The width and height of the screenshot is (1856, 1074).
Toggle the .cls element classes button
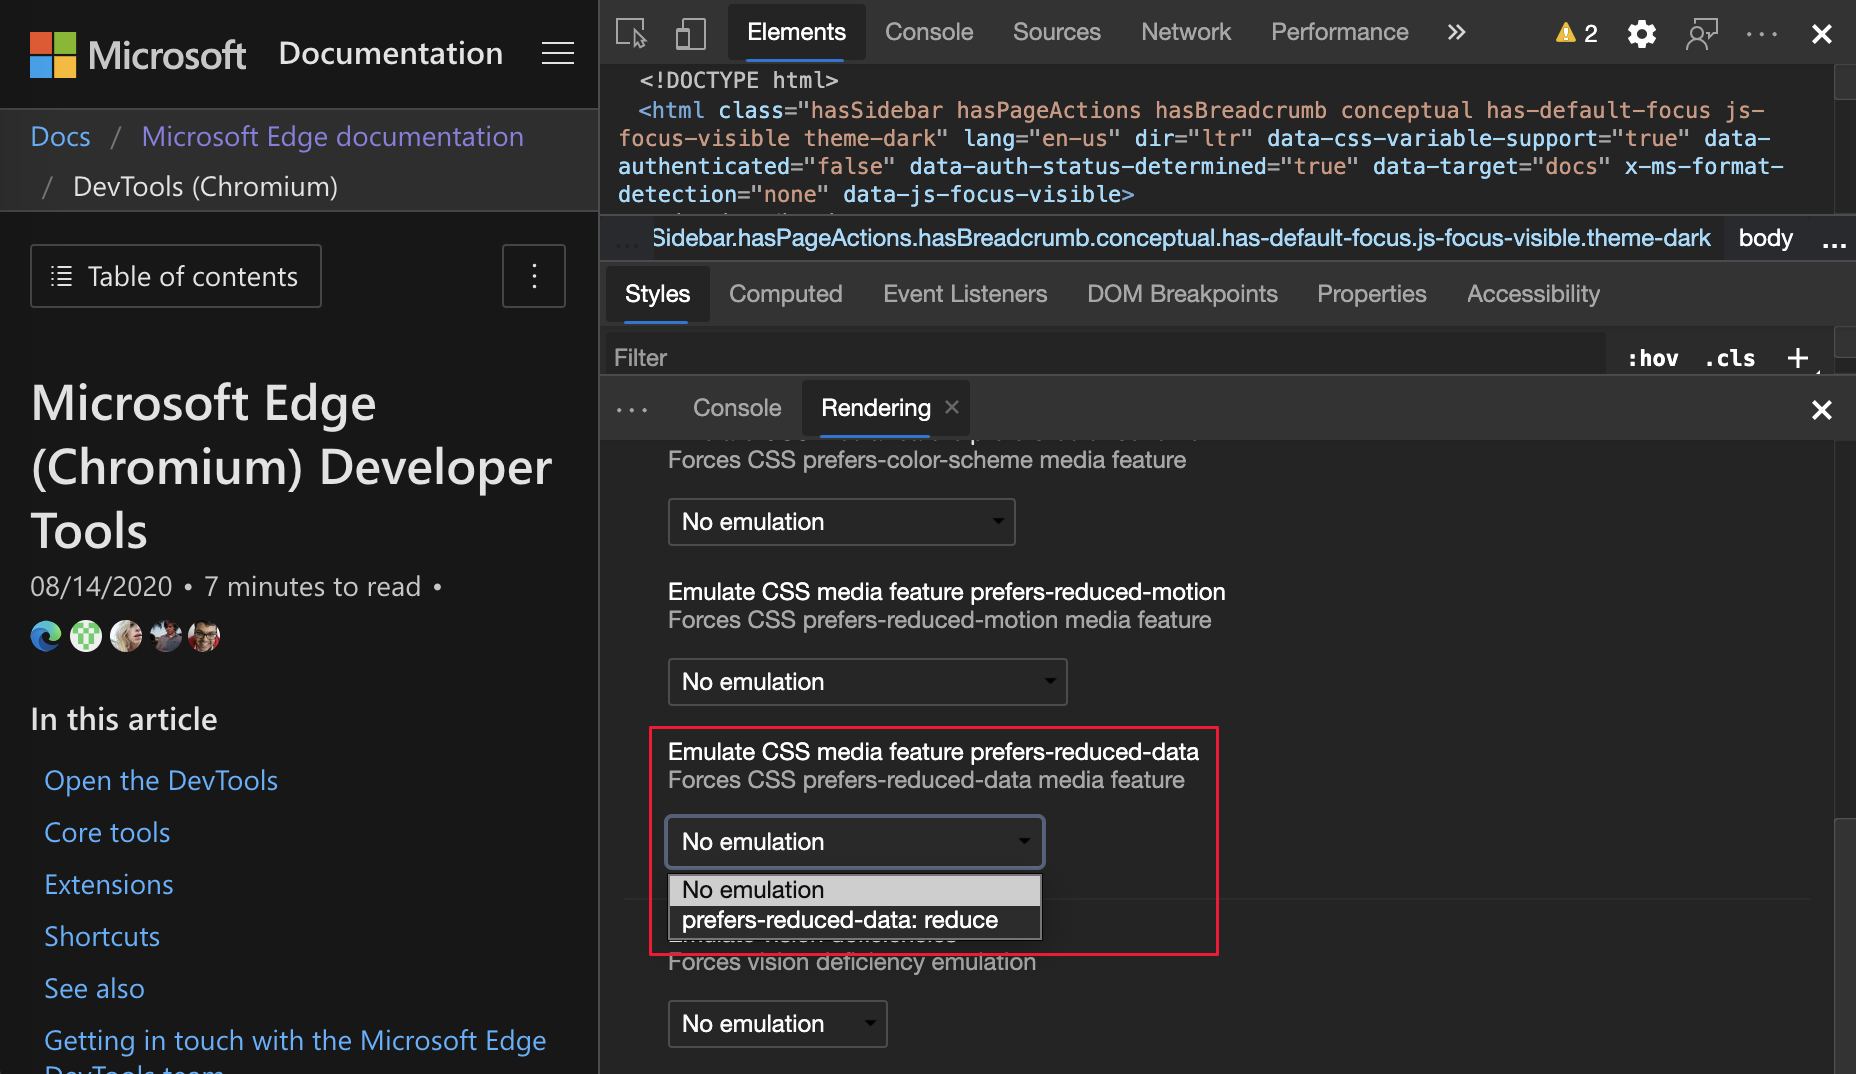[1730, 358]
